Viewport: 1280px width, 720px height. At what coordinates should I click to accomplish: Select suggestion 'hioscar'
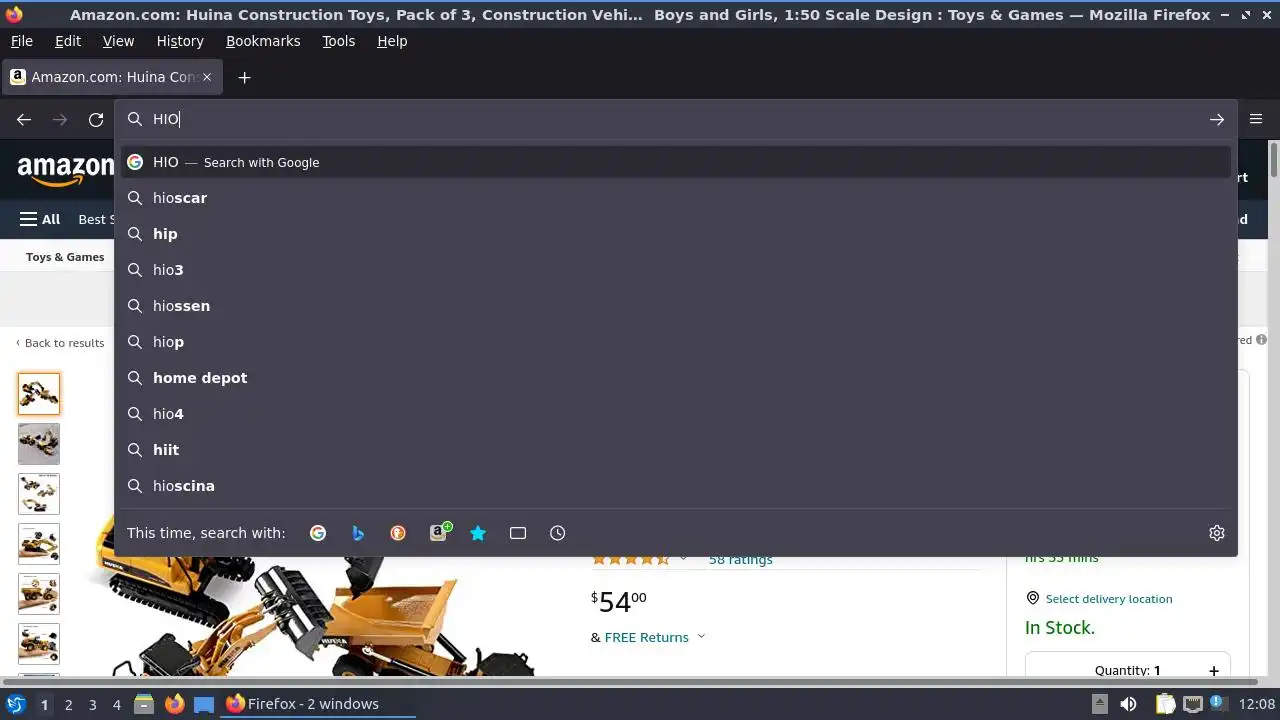pos(676,198)
